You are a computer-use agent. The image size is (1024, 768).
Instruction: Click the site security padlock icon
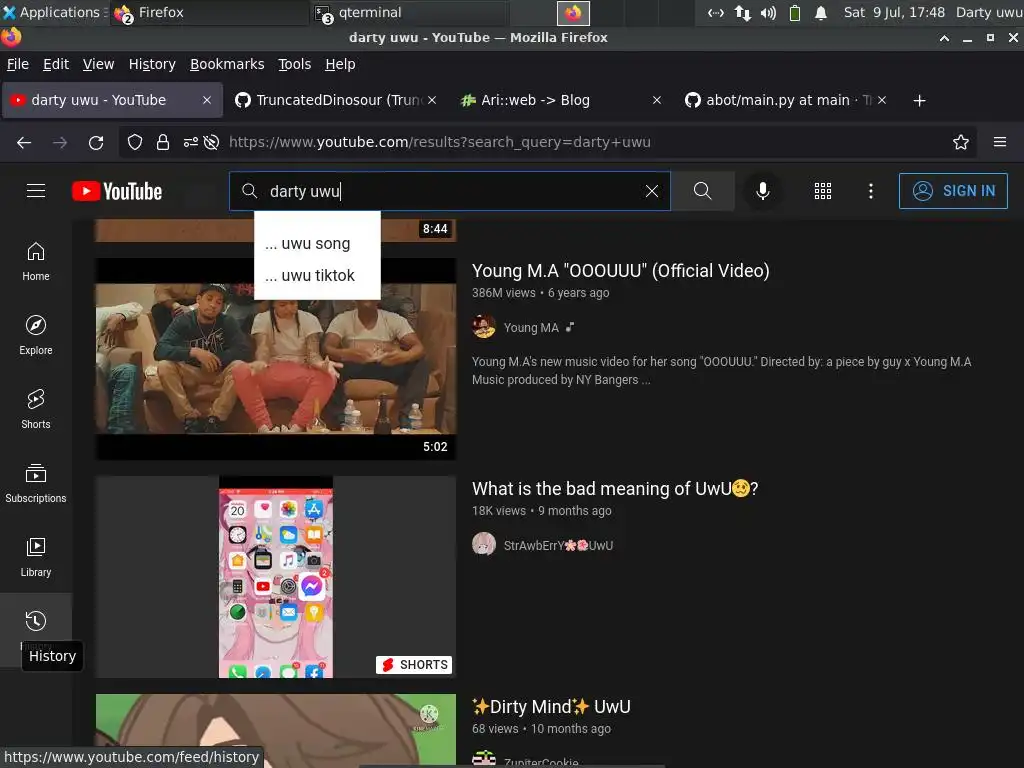pos(163,142)
